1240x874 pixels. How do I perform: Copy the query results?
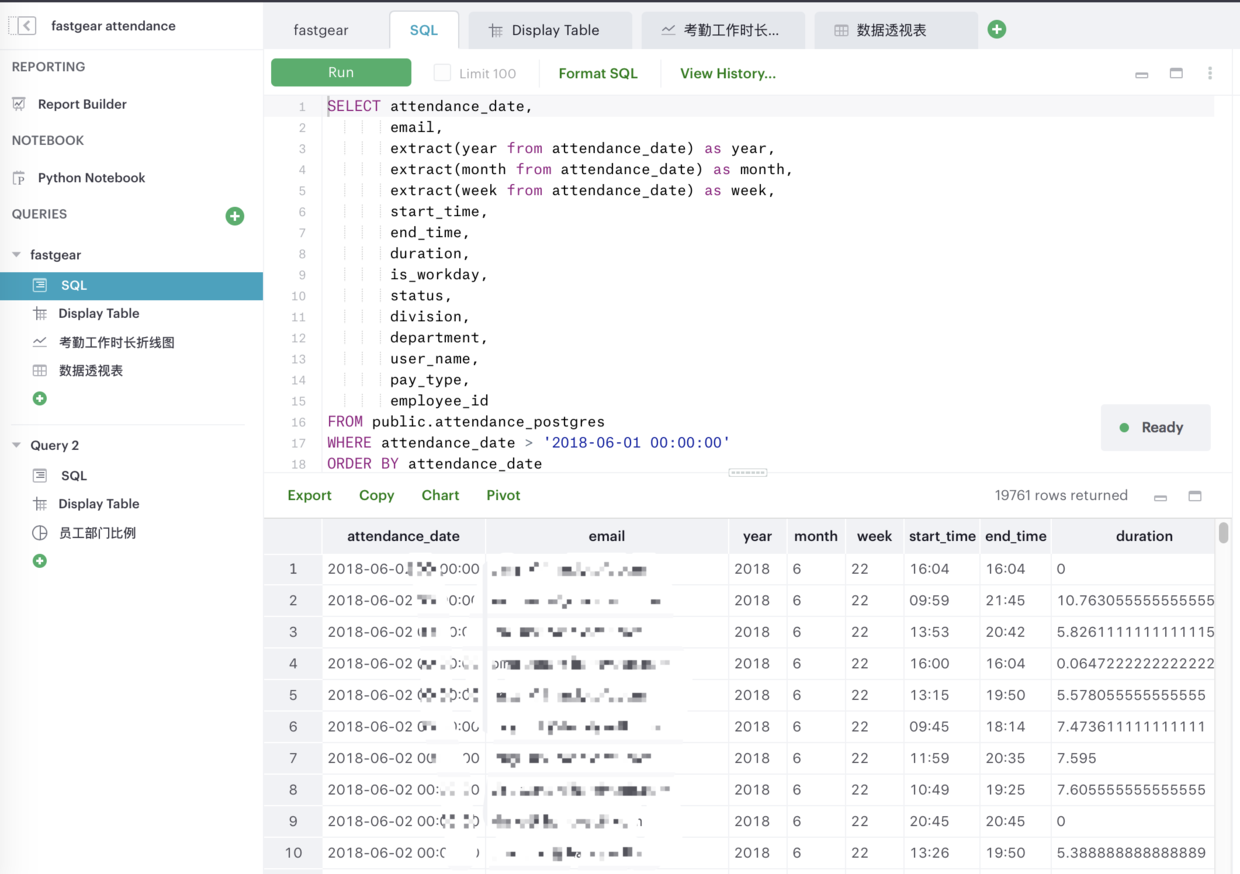click(x=376, y=495)
